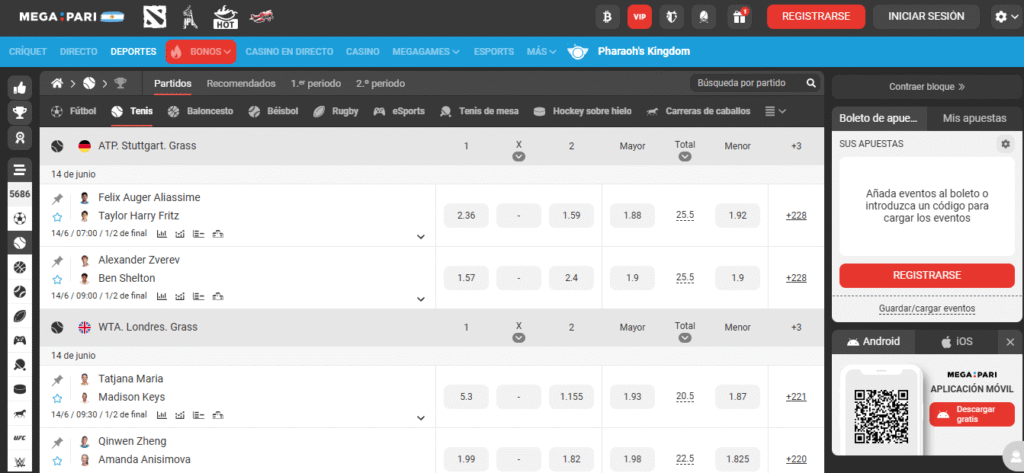This screenshot has width=1024, height=473.
Task: Switch to the 1.er periodo tab
Action: 316,84
